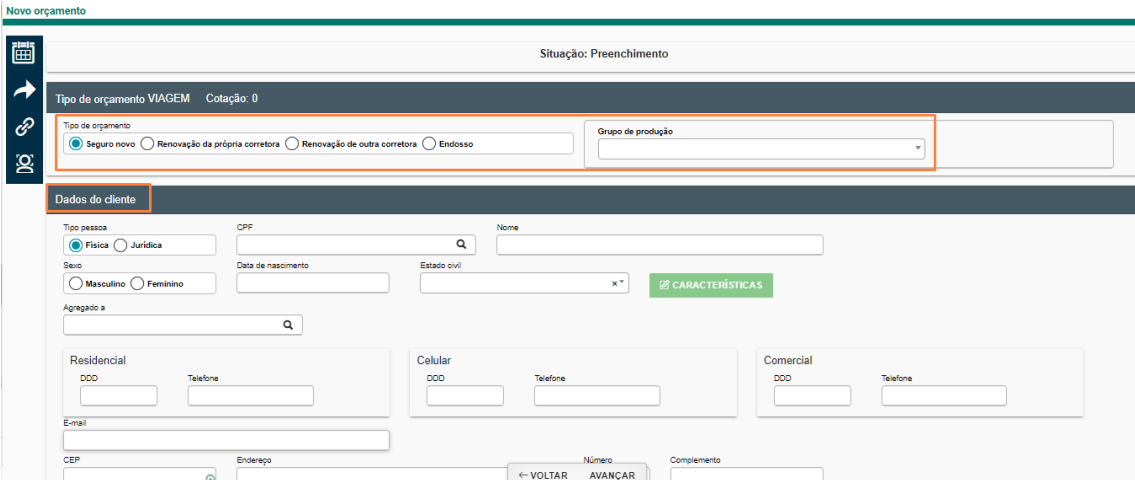This screenshot has height=480, width=1135.
Task: Choose the Endosso radio option
Action: coord(429,143)
